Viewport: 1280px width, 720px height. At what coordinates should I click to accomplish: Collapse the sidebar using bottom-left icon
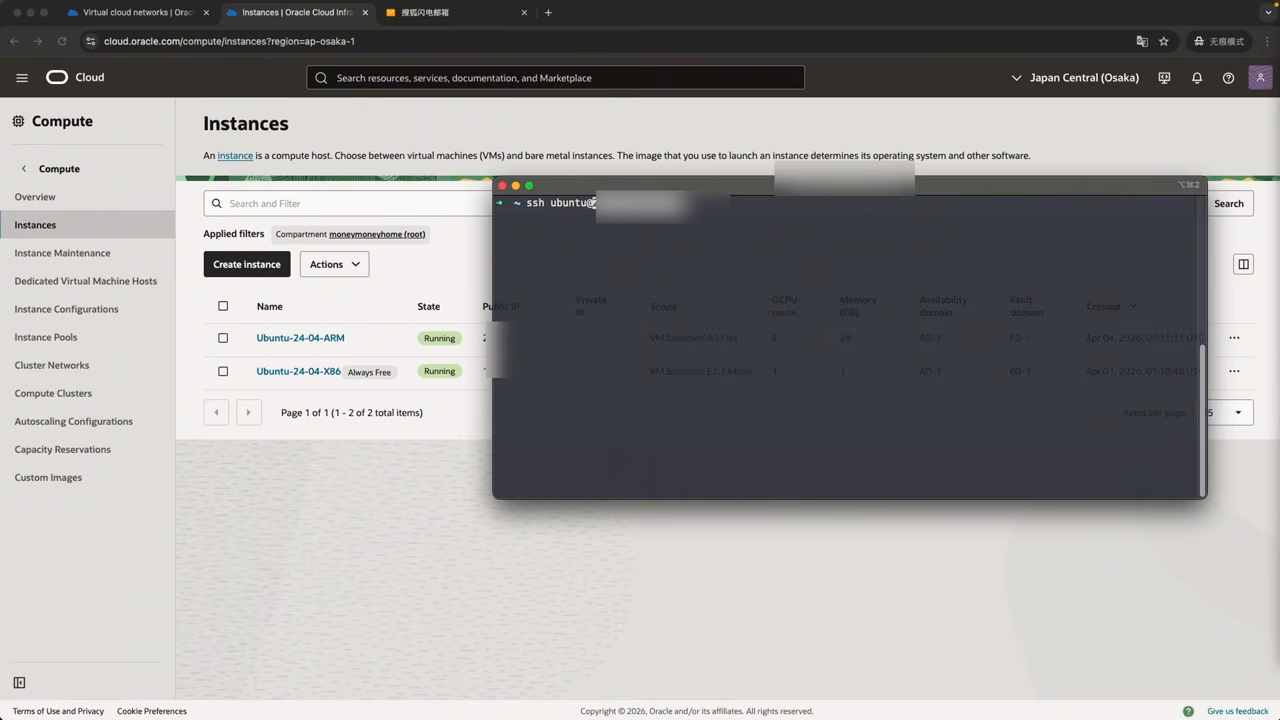(19, 683)
